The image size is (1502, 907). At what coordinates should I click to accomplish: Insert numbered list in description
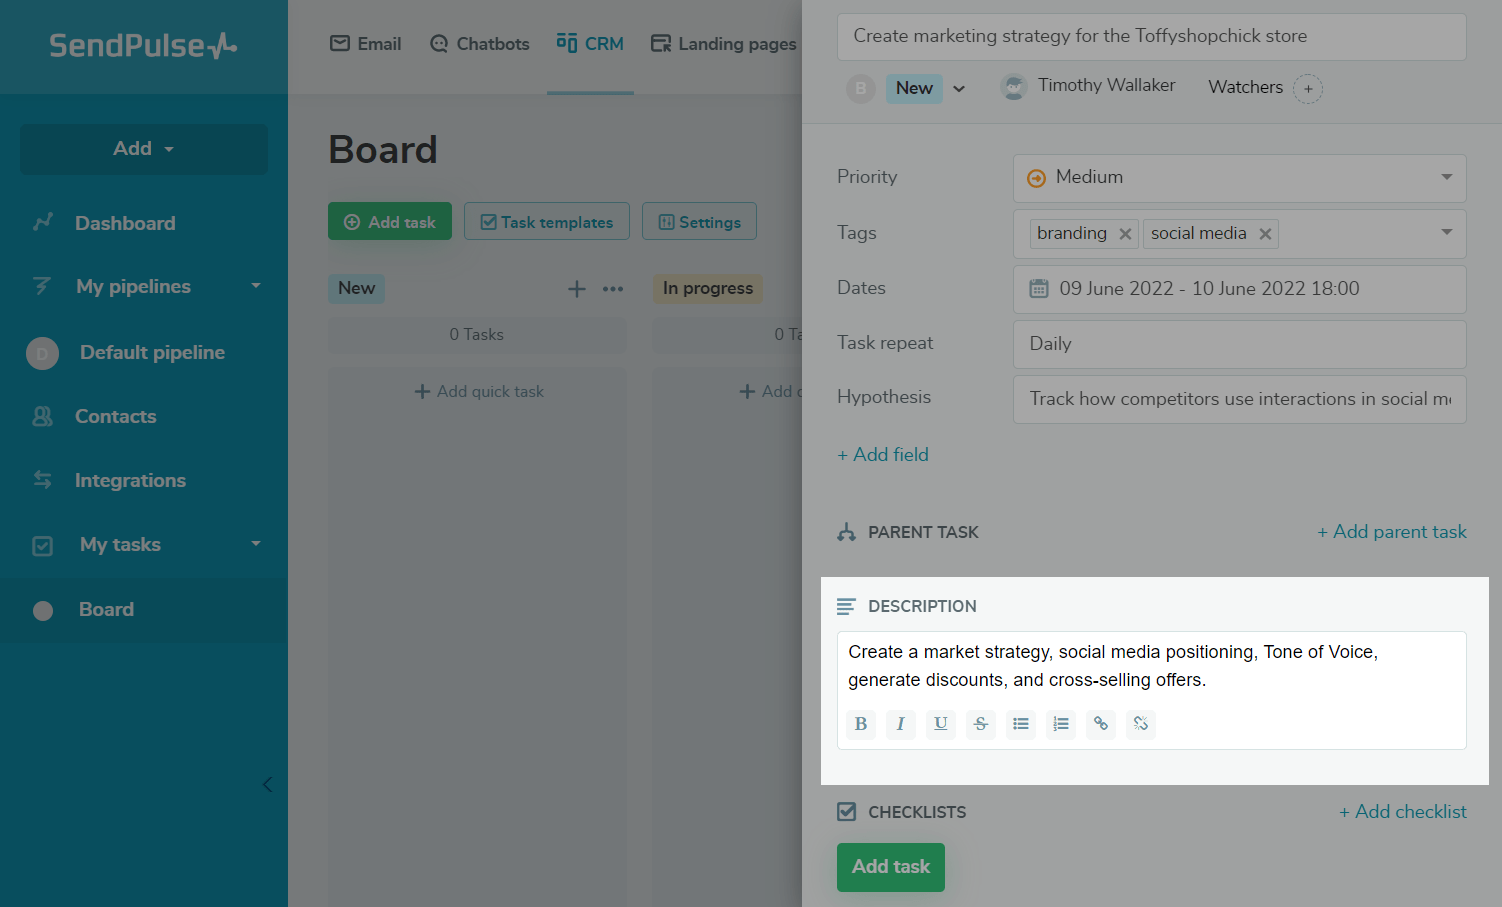coord(1061,724)
